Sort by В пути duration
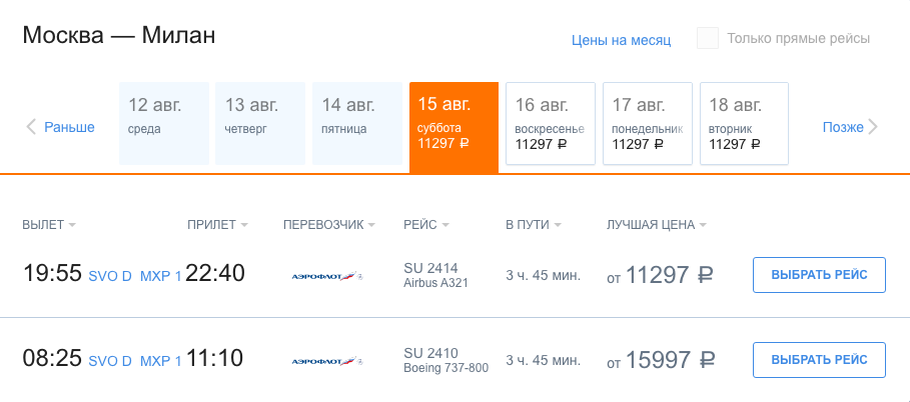Viewport: 910px width, 402px height. 533,224
